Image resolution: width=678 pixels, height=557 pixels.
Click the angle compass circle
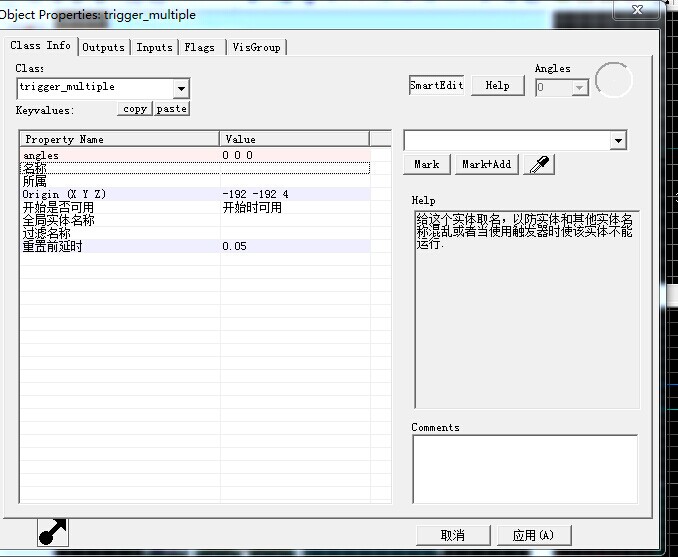(614, 80)
